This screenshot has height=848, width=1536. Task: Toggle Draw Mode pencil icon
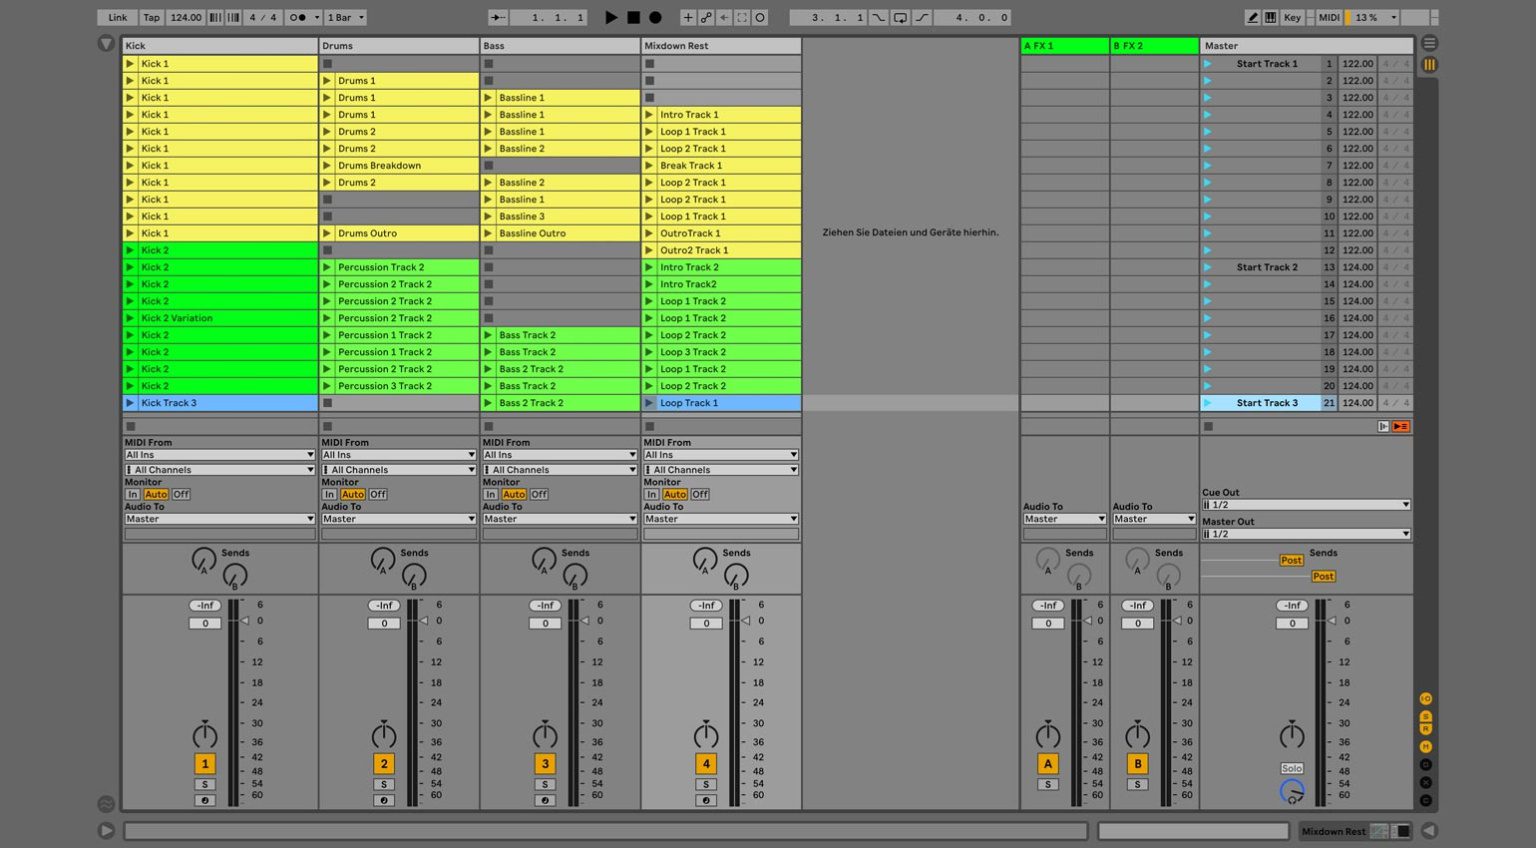[1252, 17]
